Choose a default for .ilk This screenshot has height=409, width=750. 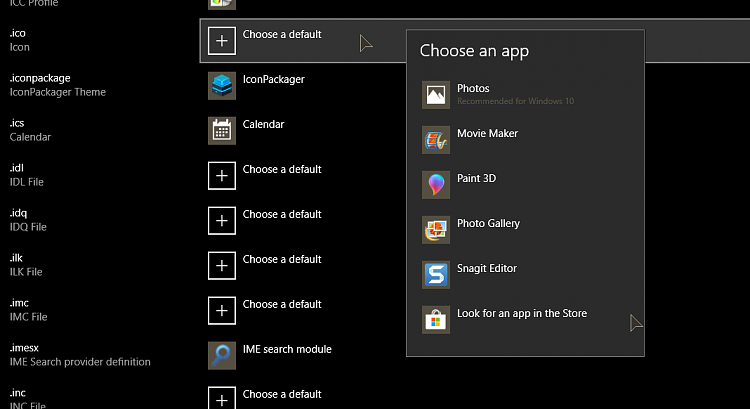pos(282,259)
